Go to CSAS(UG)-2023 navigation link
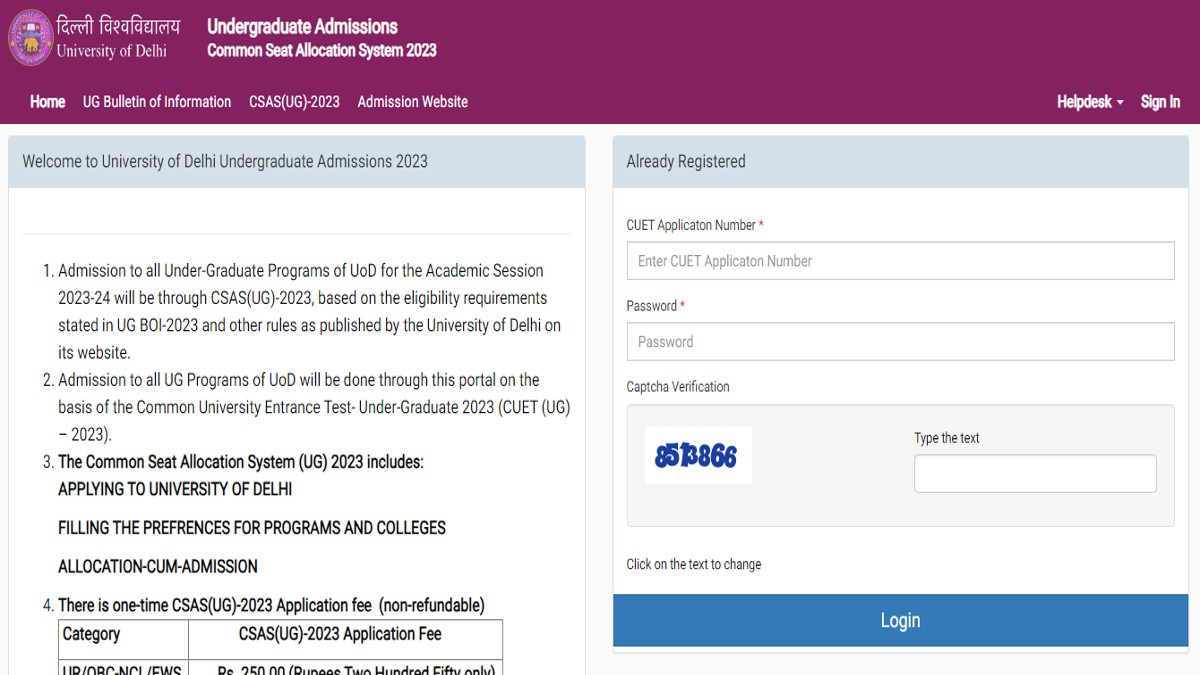The width and height of the screenshot is (1200, 675). pos(294,102)
